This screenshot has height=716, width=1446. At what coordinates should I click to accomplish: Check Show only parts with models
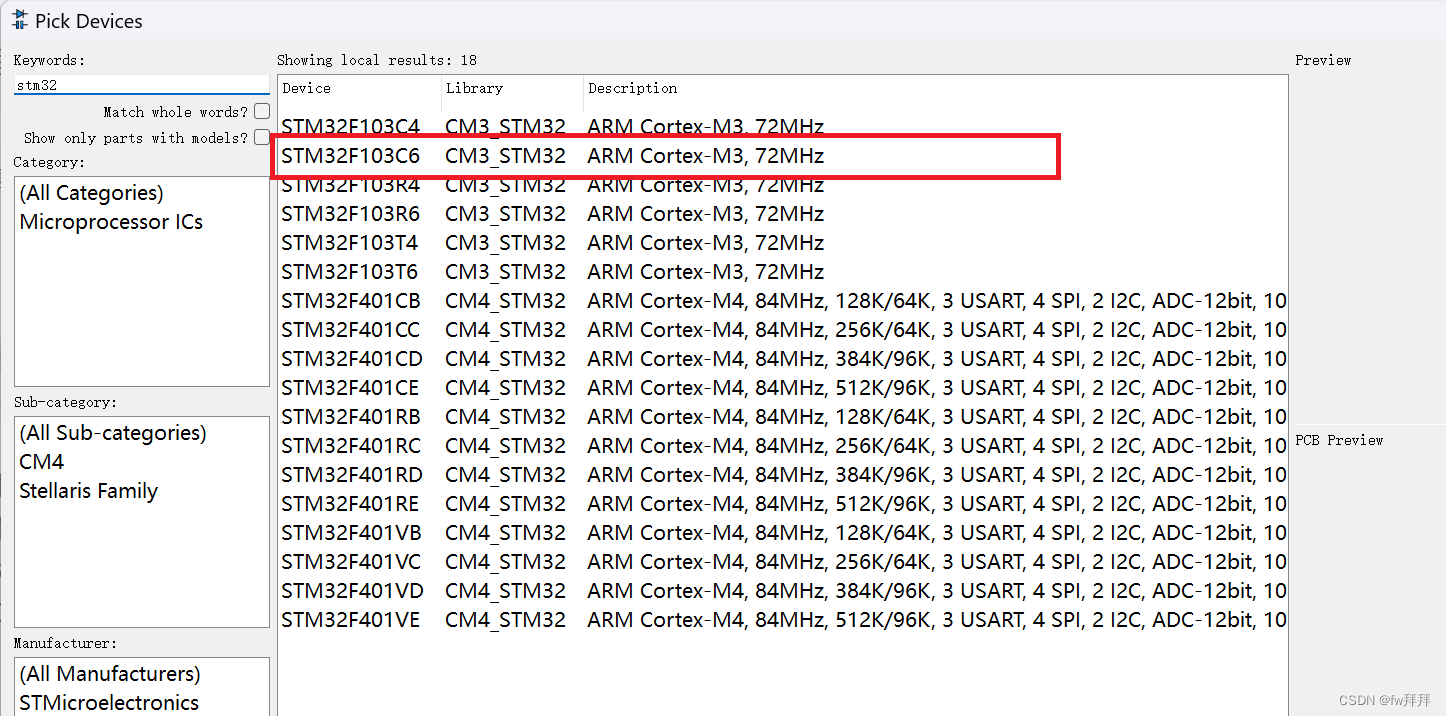[261, 137]
